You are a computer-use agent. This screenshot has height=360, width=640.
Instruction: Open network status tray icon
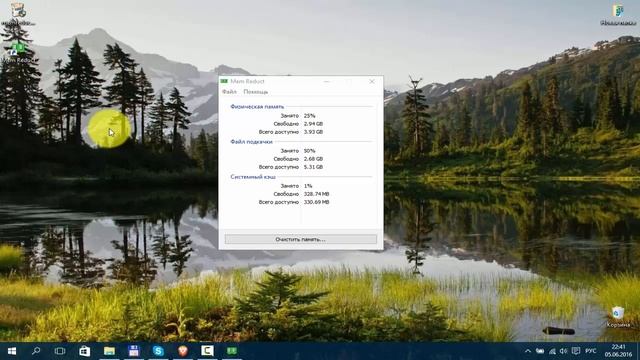(x=552, y=351)
